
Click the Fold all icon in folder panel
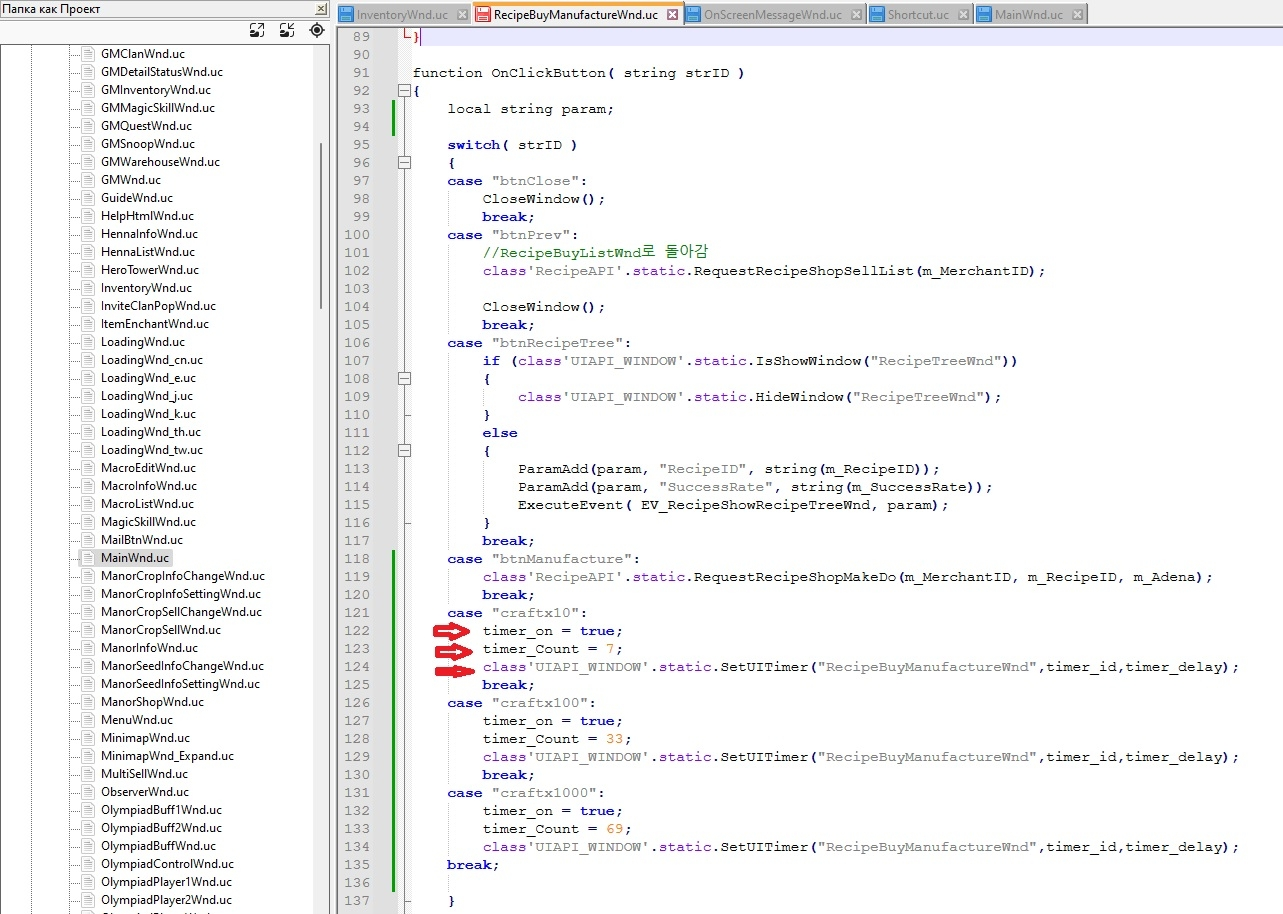(x=287, y=30)
